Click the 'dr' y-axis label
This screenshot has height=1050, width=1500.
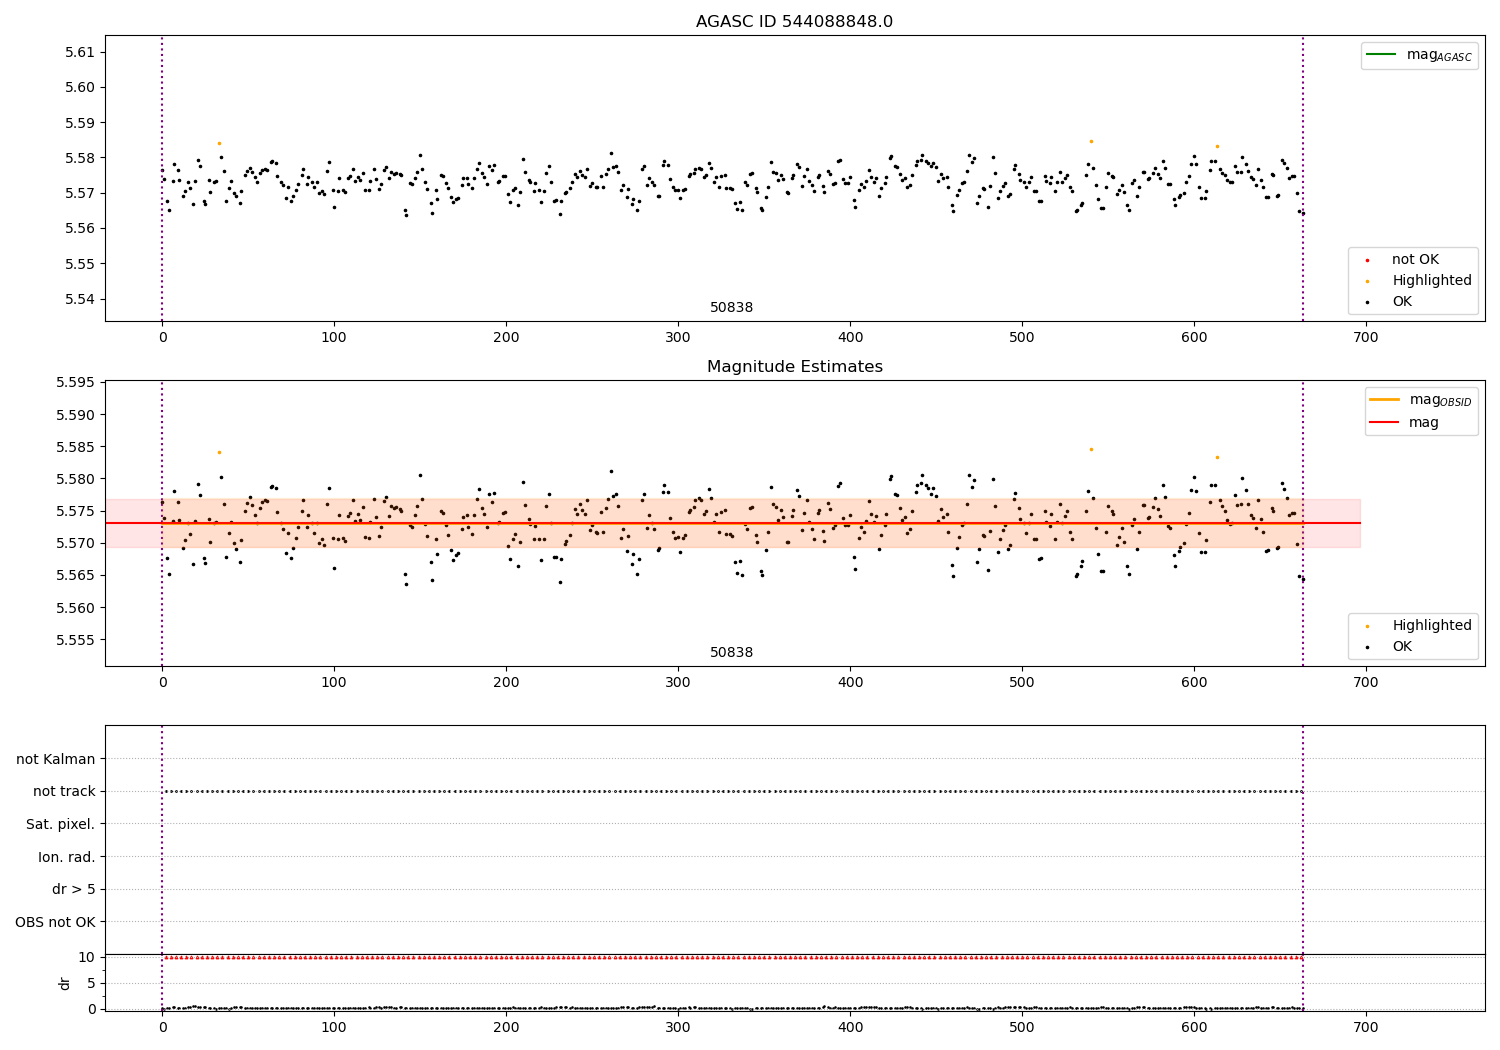pos(65,983)
